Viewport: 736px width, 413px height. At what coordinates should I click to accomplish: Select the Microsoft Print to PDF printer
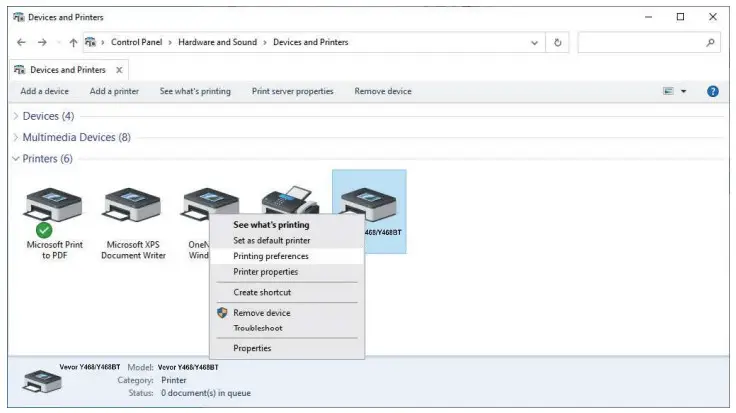54,224
